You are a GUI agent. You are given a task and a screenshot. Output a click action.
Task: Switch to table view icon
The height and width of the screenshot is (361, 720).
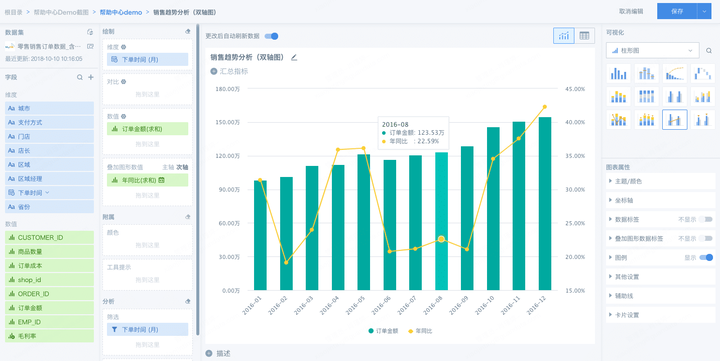pos(584,35)
